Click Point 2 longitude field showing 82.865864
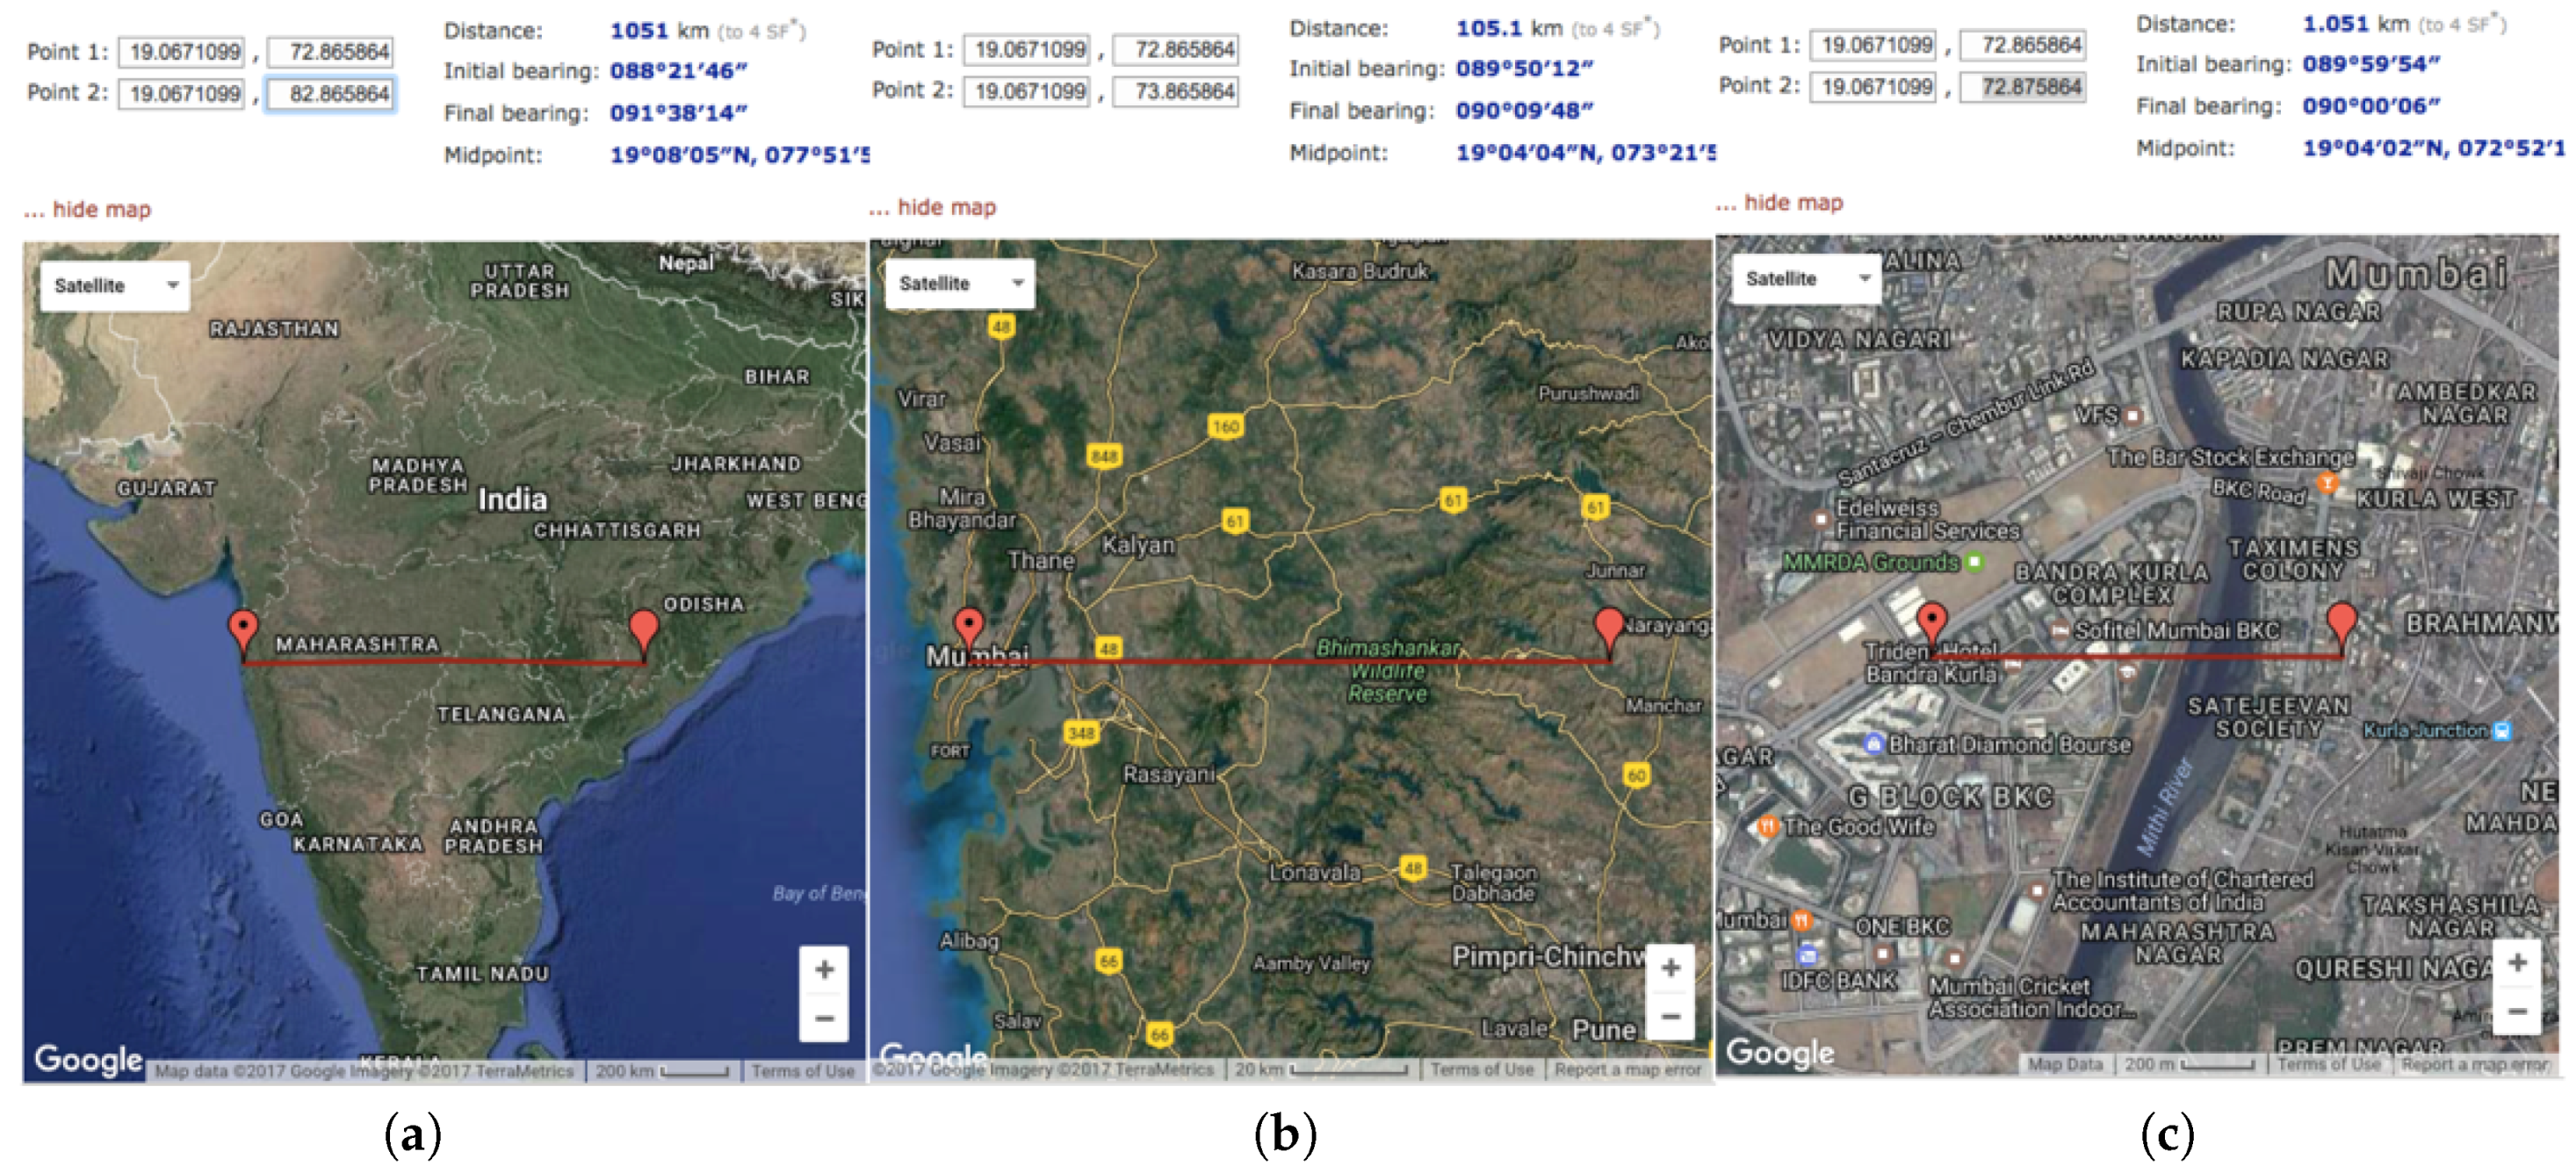Screen dimensions: 2576x1173 pos(331,94)
